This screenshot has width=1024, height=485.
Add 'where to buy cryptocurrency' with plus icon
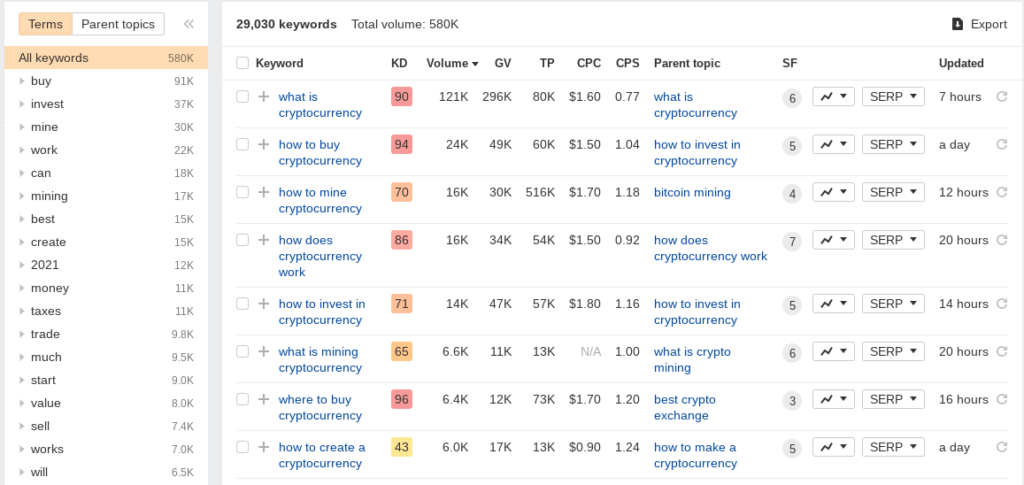pyautogui.click(x=263, y=399)
